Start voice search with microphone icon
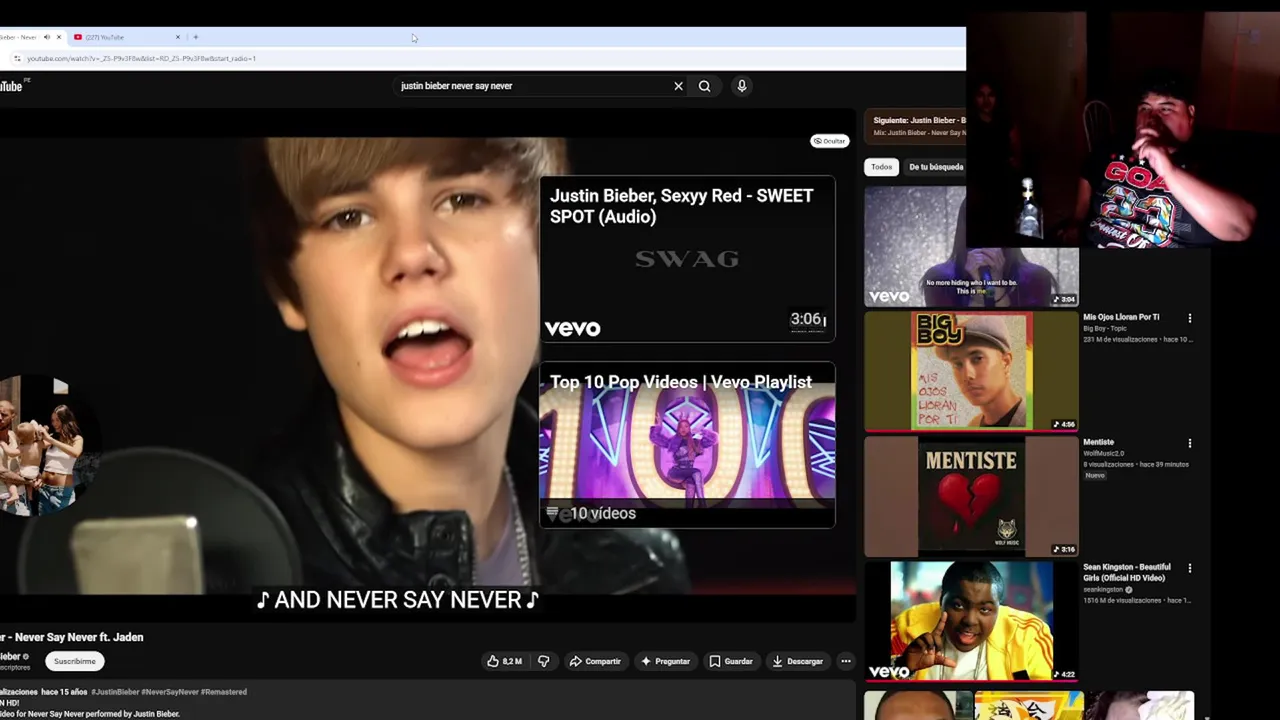The height and width of the screenshot is (720, 1280). pyautogui.click(x=742, y=86)
